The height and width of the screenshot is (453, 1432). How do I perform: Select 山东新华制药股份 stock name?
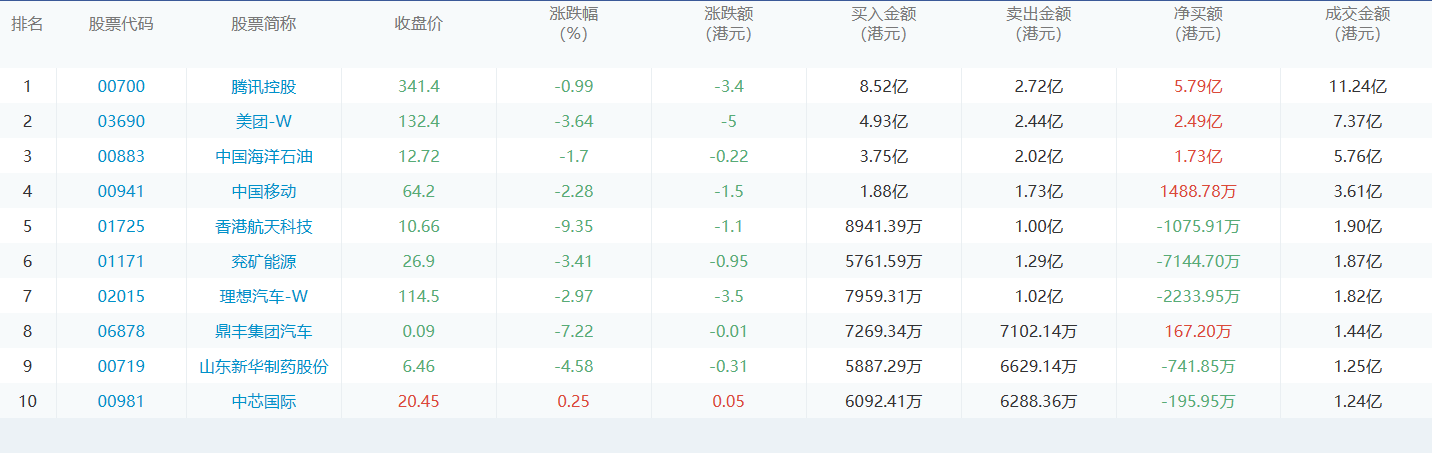point(264,367)
